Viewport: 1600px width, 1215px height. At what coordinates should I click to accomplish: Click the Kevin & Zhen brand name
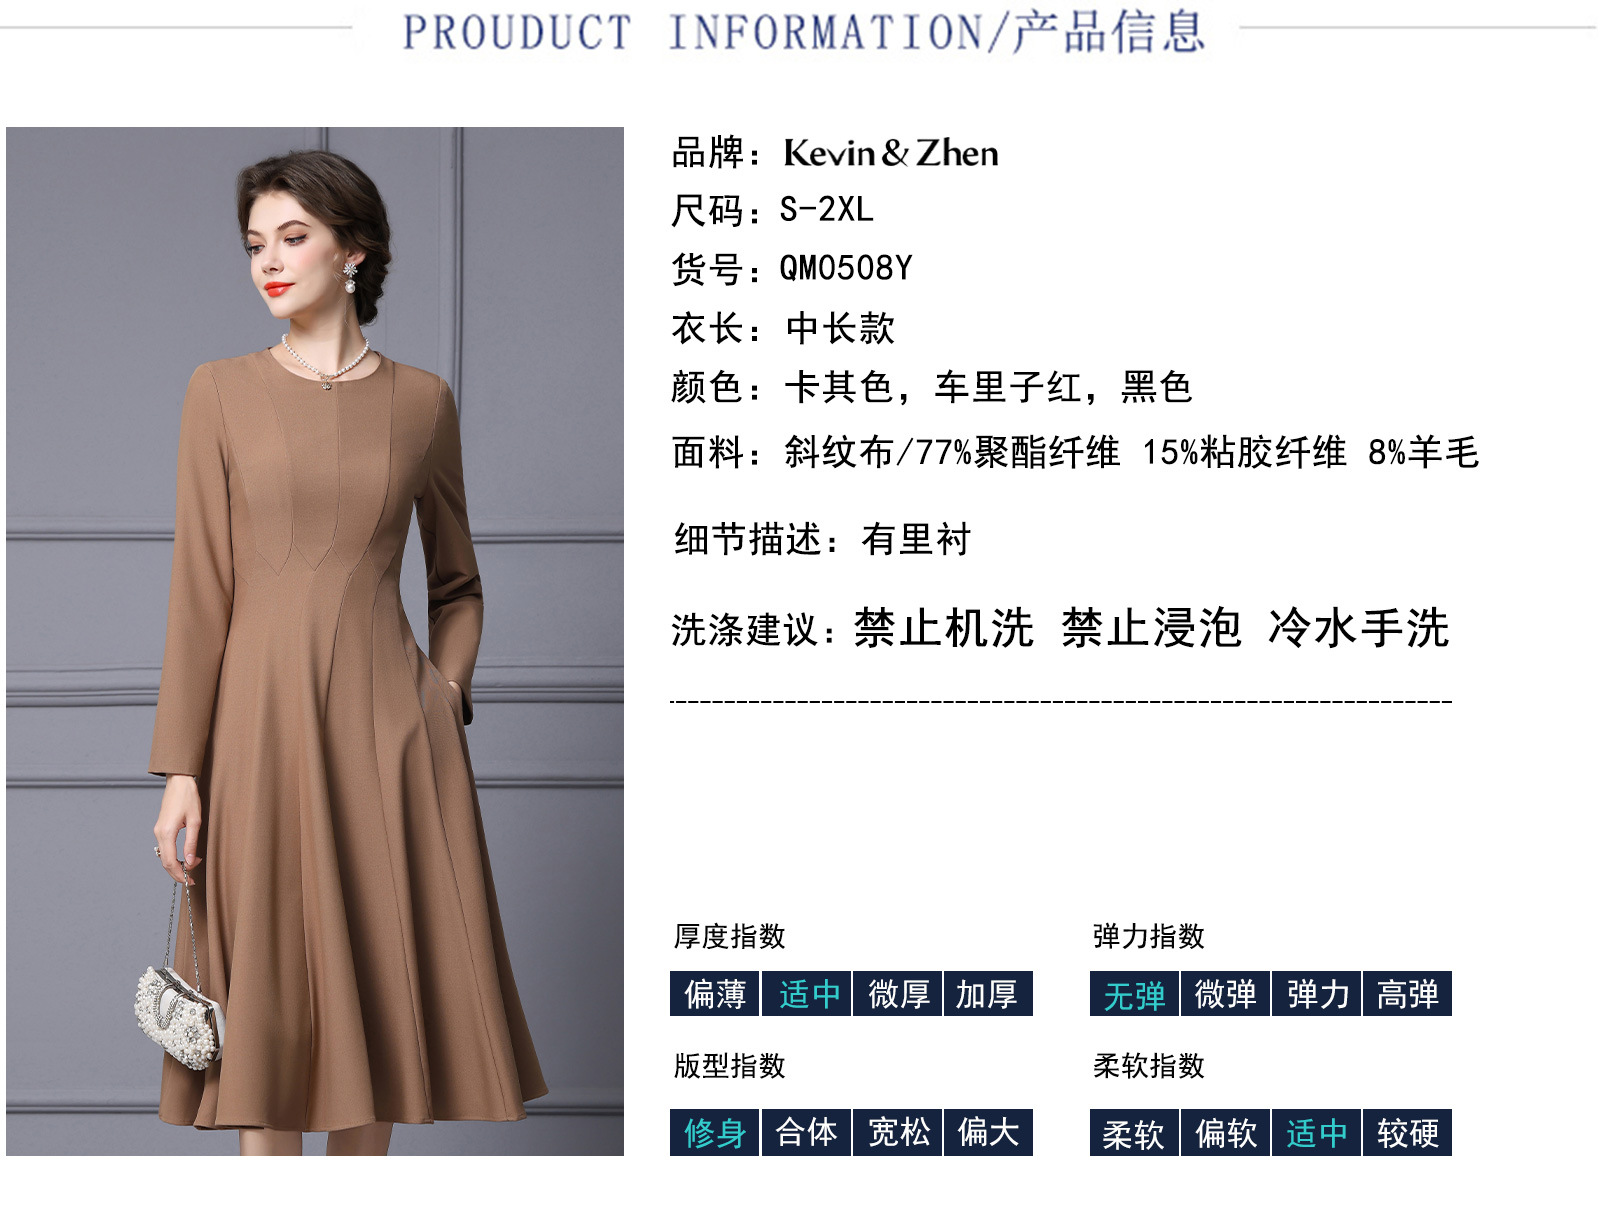[891, 153]
